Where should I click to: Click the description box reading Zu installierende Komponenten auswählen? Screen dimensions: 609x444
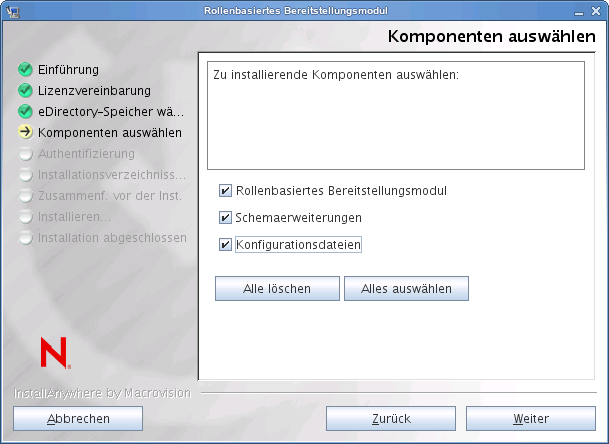pyautogui.click(x=396, y=115)
